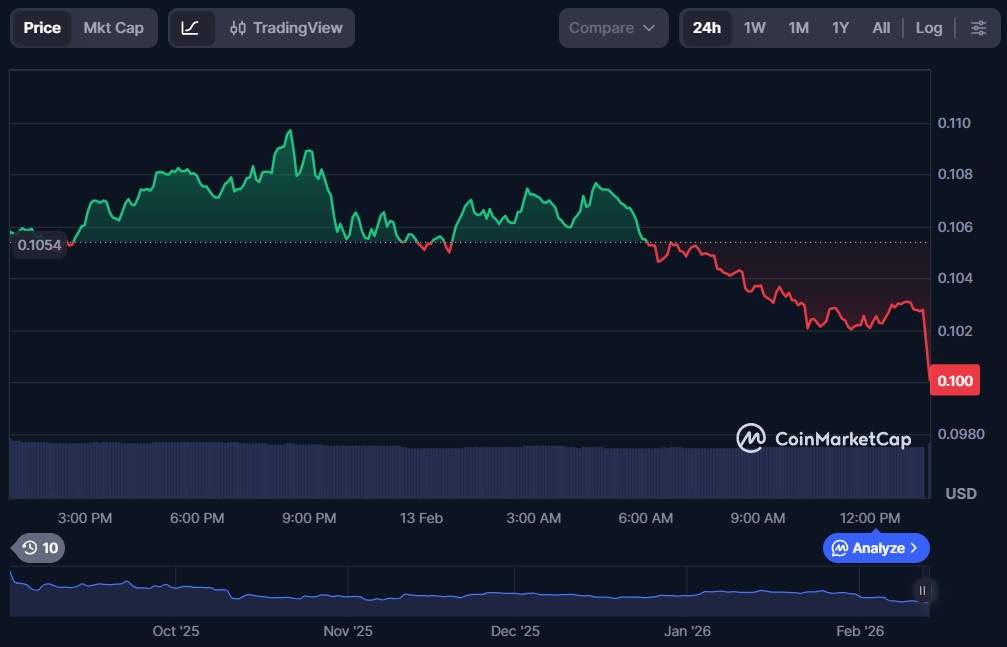
Task: Switch chart to Mkt Cap view
Action: 113,28
